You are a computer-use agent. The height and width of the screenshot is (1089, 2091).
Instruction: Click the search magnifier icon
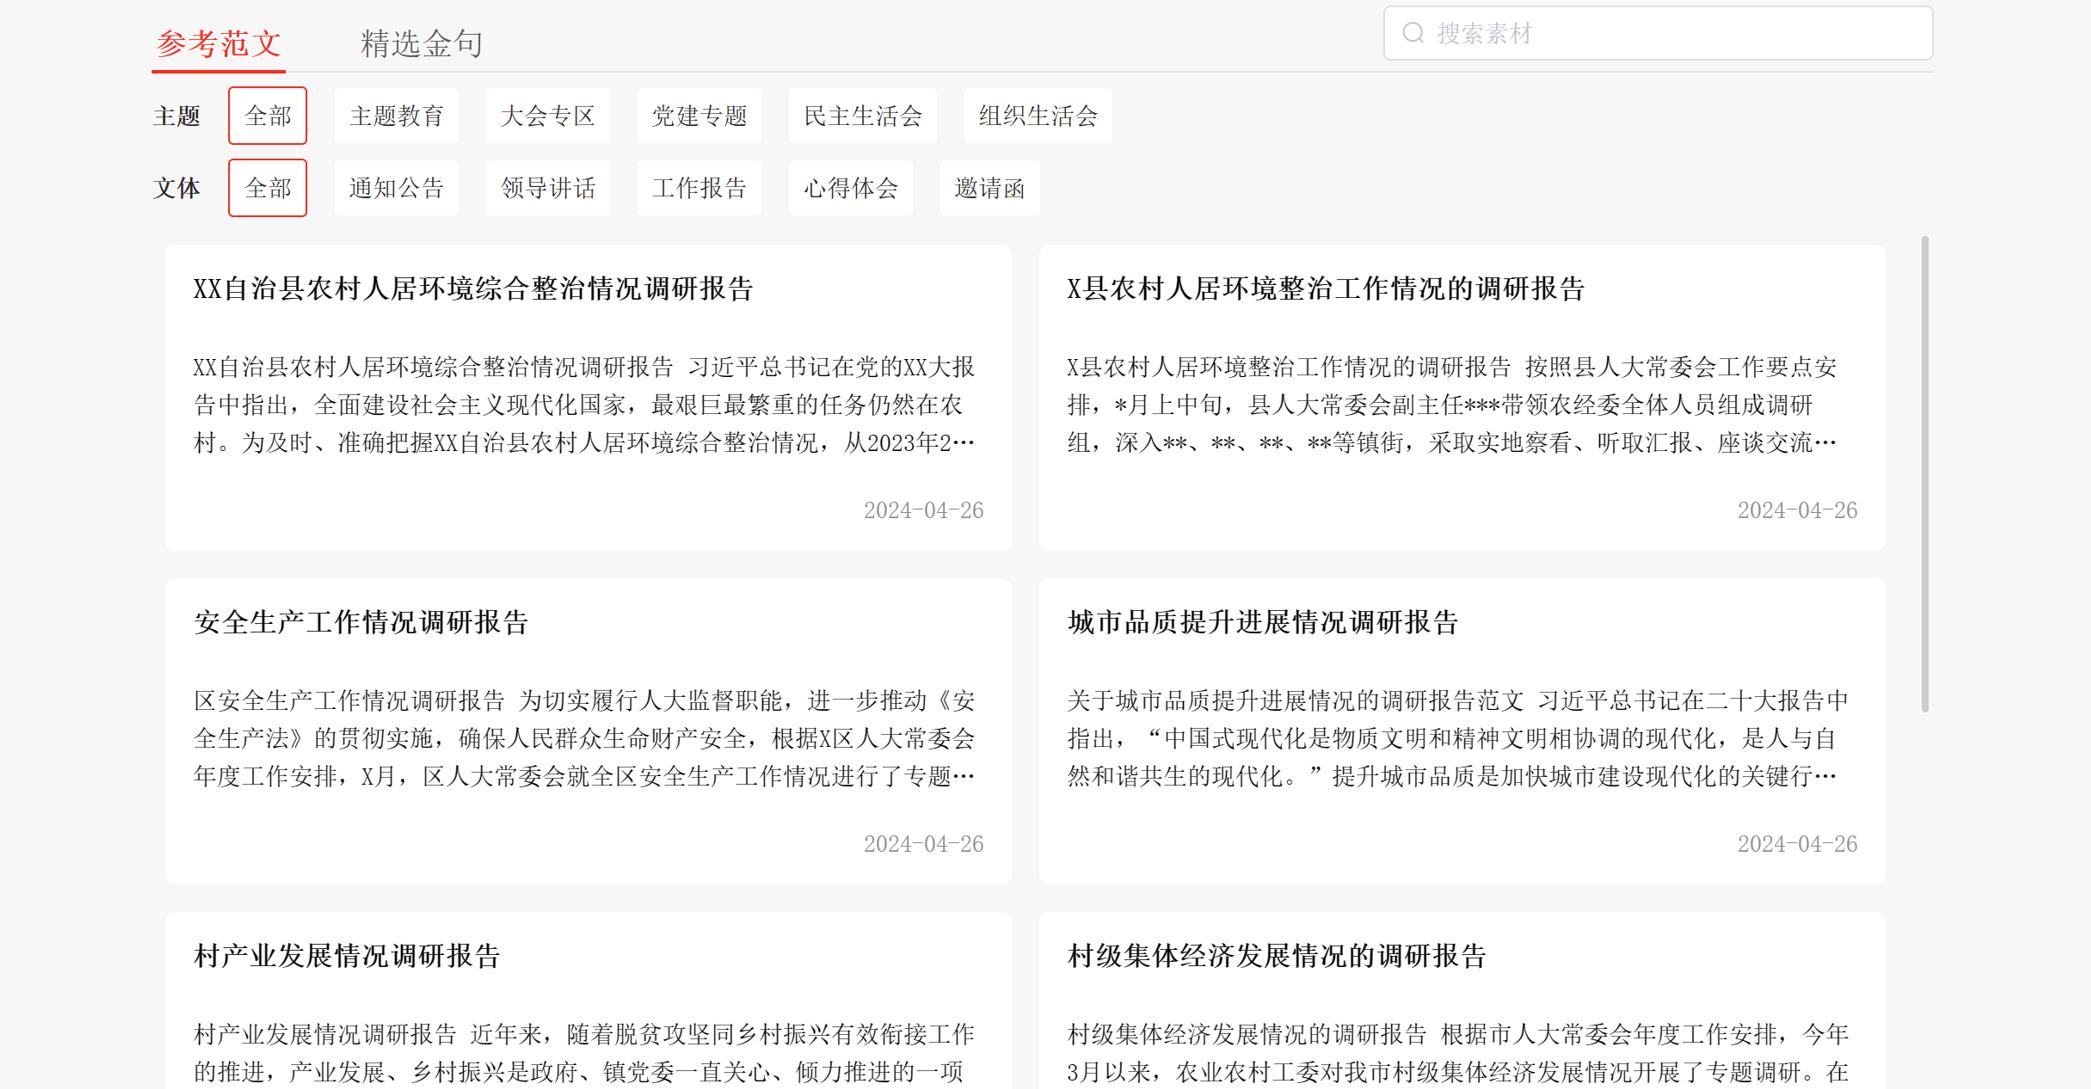point(1413,33)
